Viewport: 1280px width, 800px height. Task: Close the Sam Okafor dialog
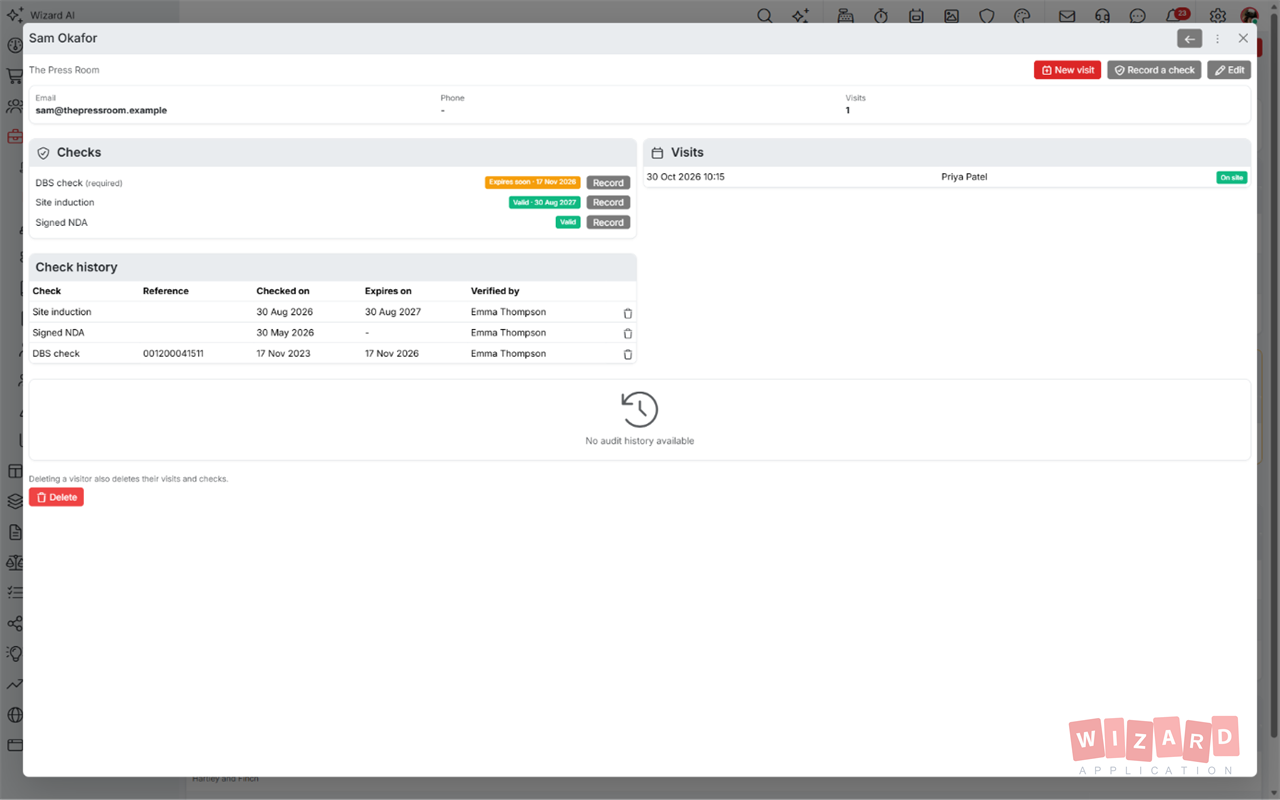click(1243, 39)
